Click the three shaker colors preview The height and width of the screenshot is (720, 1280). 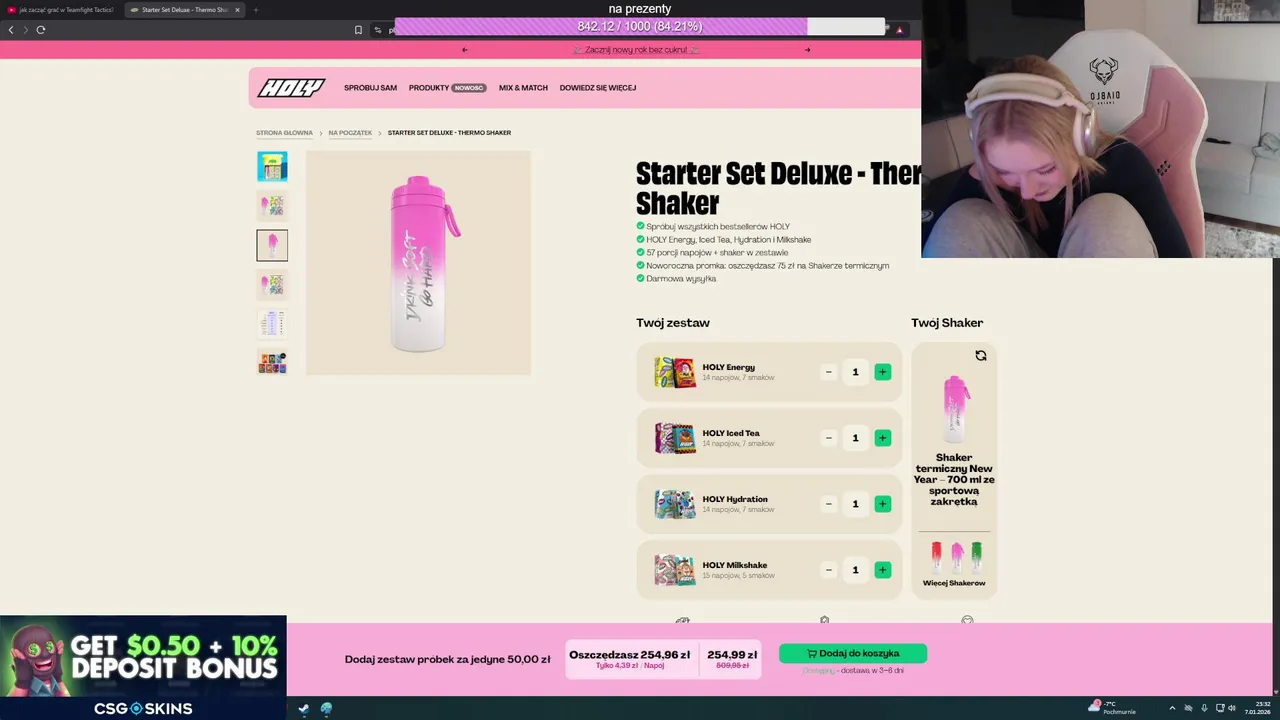click(x=956, y=557)
